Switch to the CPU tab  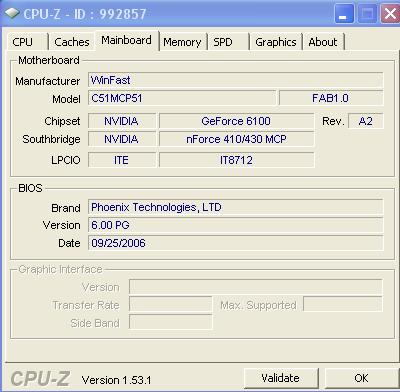coord(27,42)
